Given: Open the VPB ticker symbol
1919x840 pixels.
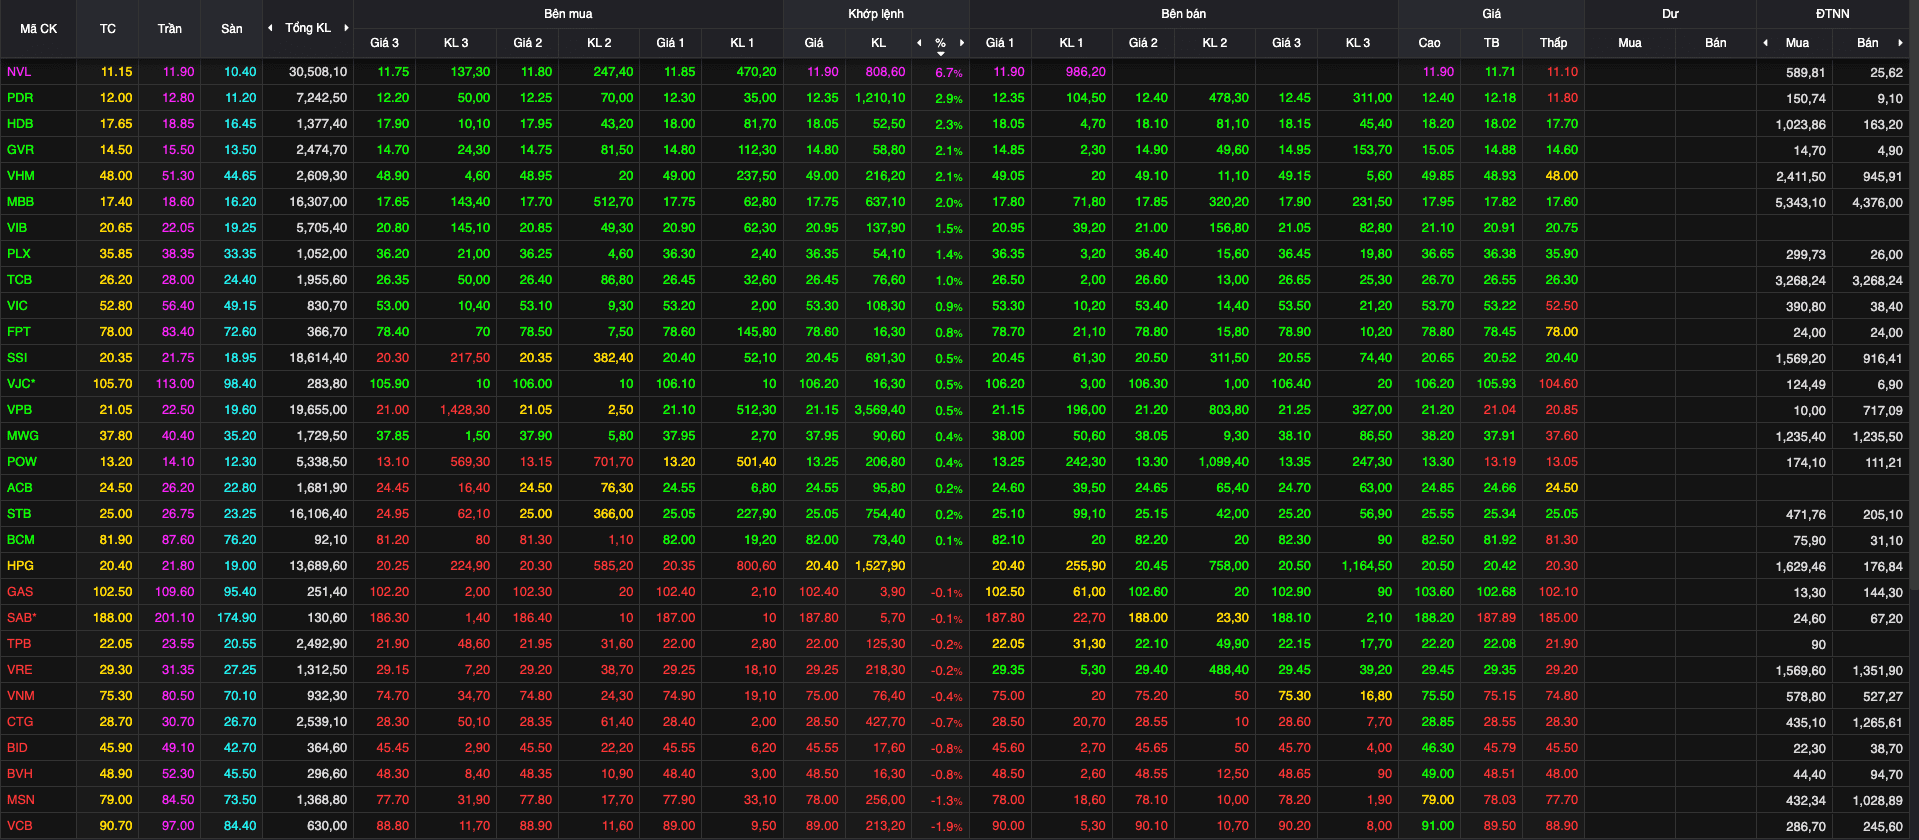Looking at the screenshot, I should pyautogui.click(x=20, y=410).
